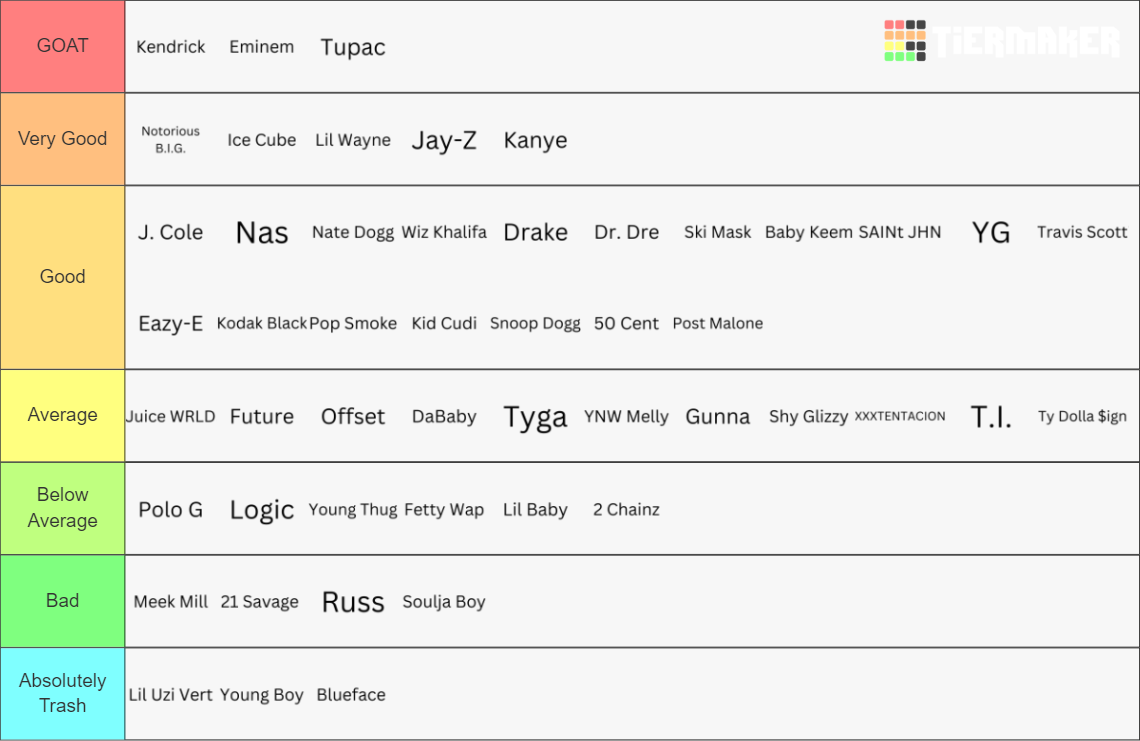Image resolution: width=1140 pixels, height=741 pixels.
Task: Select the Jay-Z tile
Action: [444, 140]
